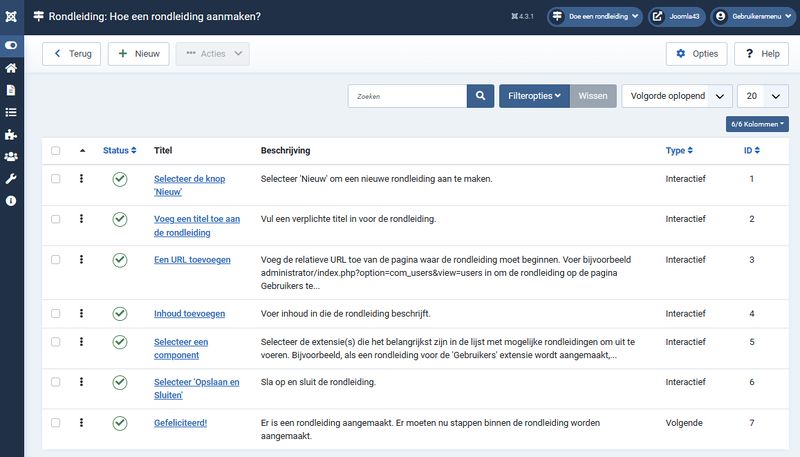Open the 'Doe een rondleiding' menu
Viewport: 800px width, 457px height.
point(594,16)
